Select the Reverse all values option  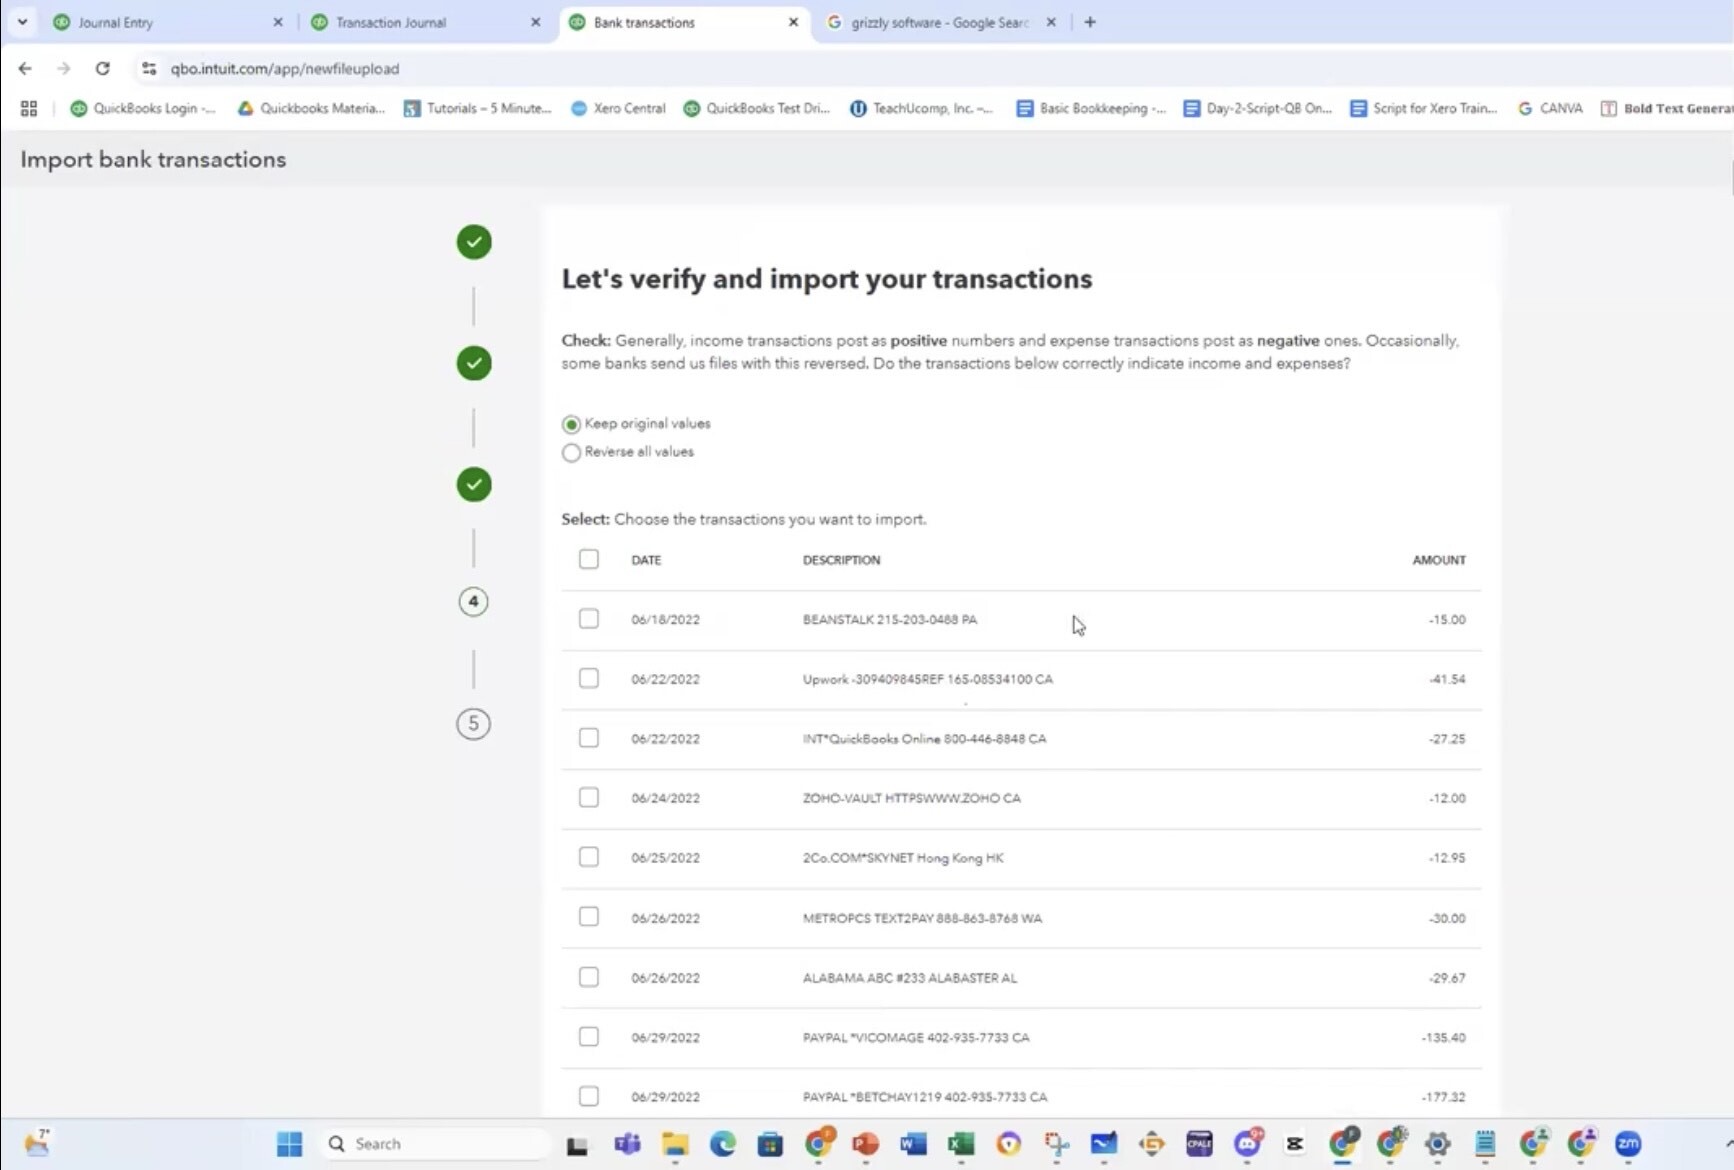click(x=571, y=452)
